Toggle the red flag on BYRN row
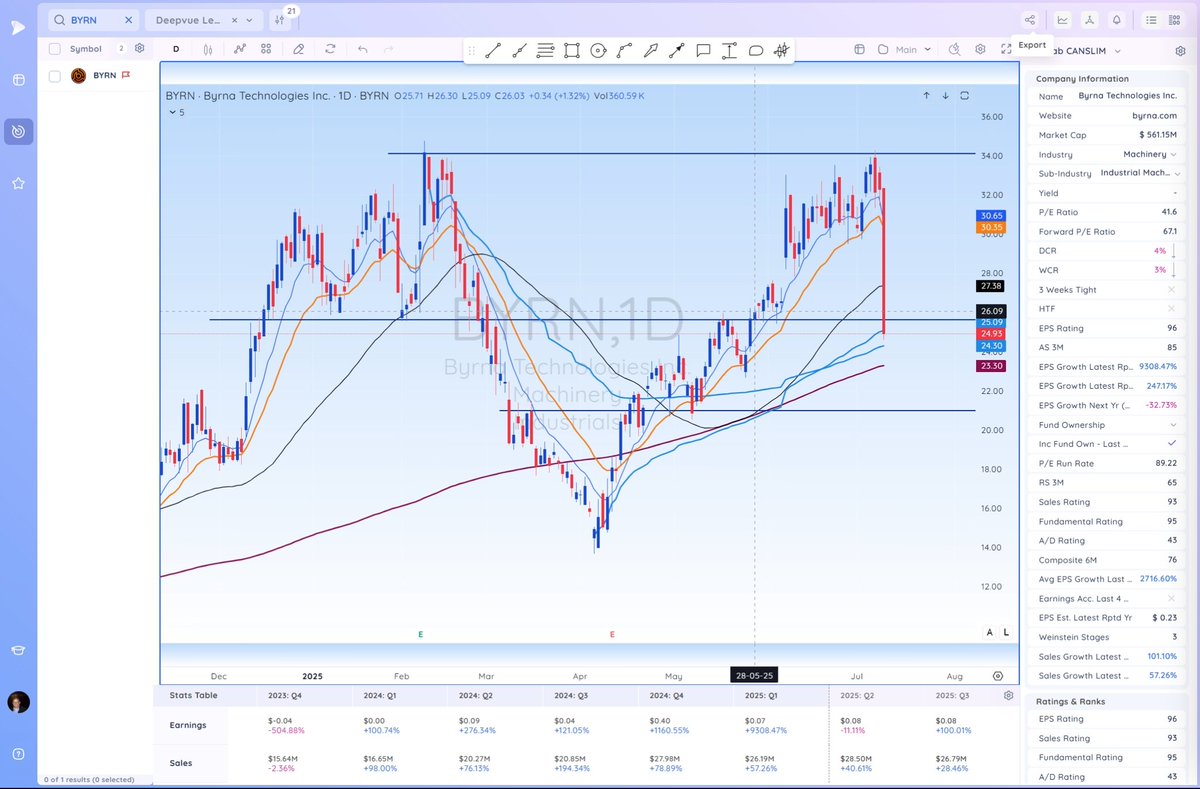Viewport: 1200px width, 789px height. coord(126,75)
